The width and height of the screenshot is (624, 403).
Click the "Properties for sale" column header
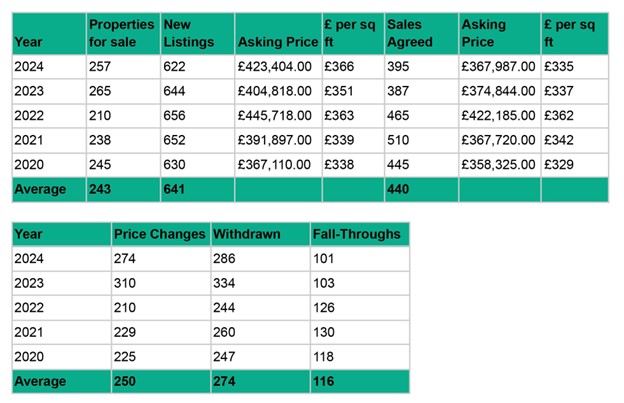coord(121,33)
